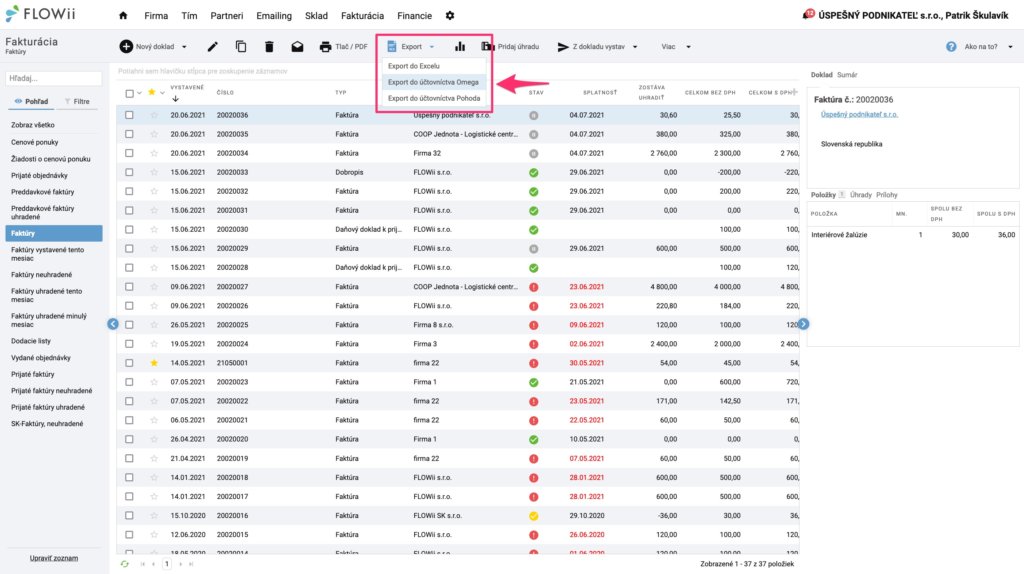1024x574 pixels.
Task: Expand right panel with blue arrow
Action: coord(803,324)
